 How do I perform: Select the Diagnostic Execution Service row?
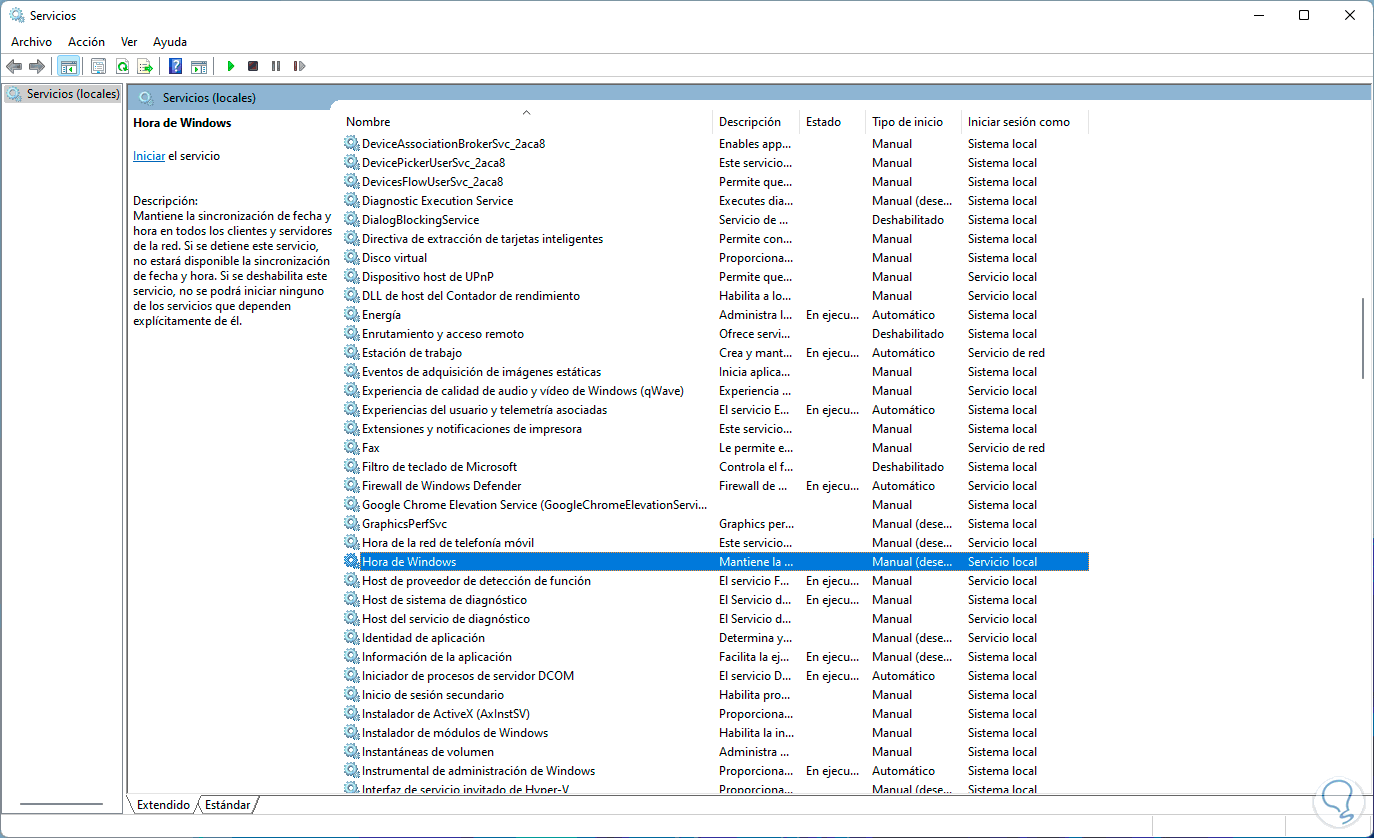(x=715, y=201)
